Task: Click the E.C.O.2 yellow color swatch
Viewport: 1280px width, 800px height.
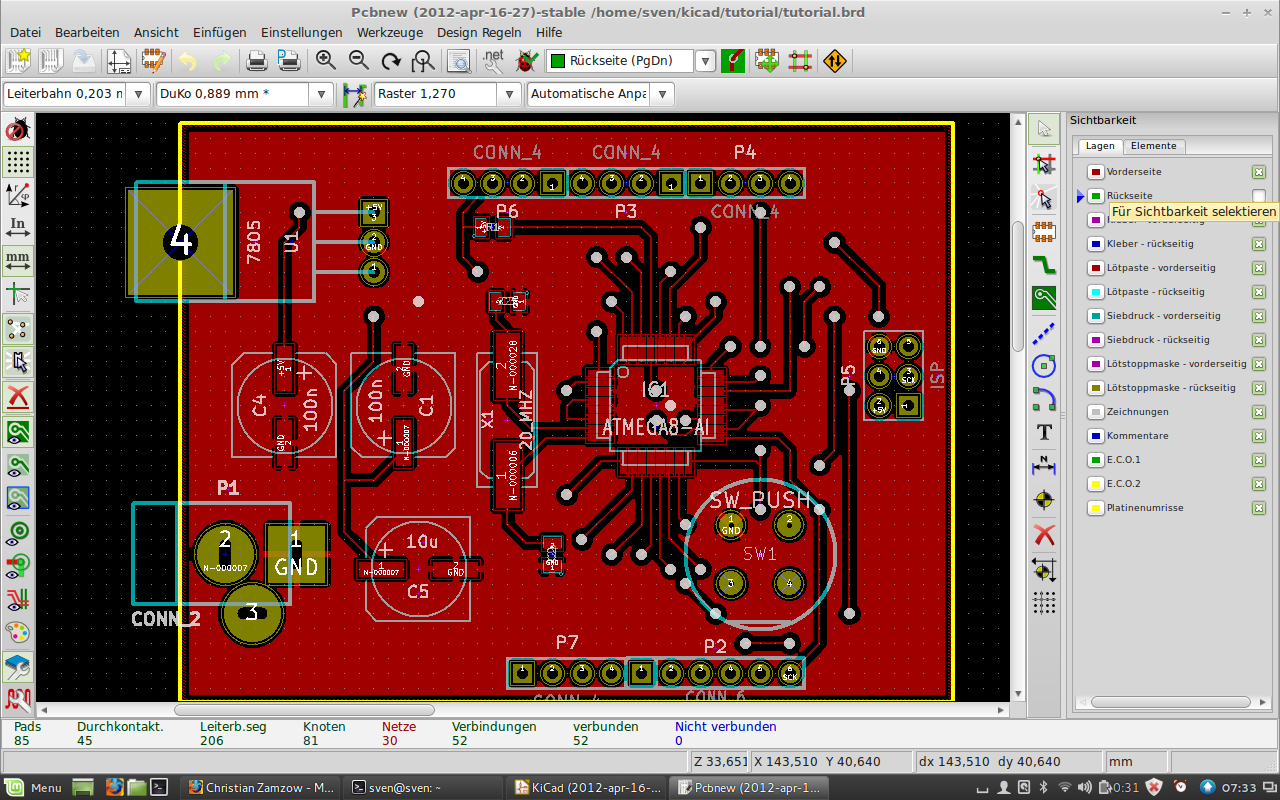Action: (1095, 484)
